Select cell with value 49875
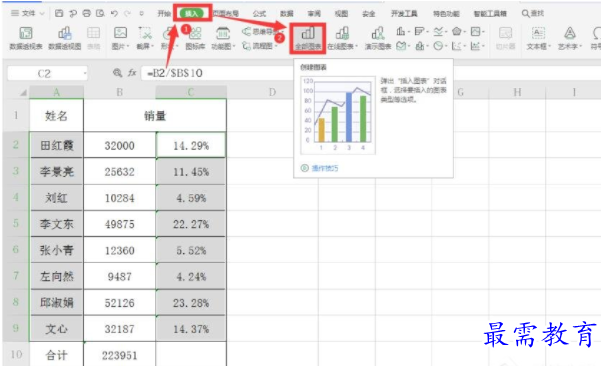 pyautogui.click(x=120, y=224)
